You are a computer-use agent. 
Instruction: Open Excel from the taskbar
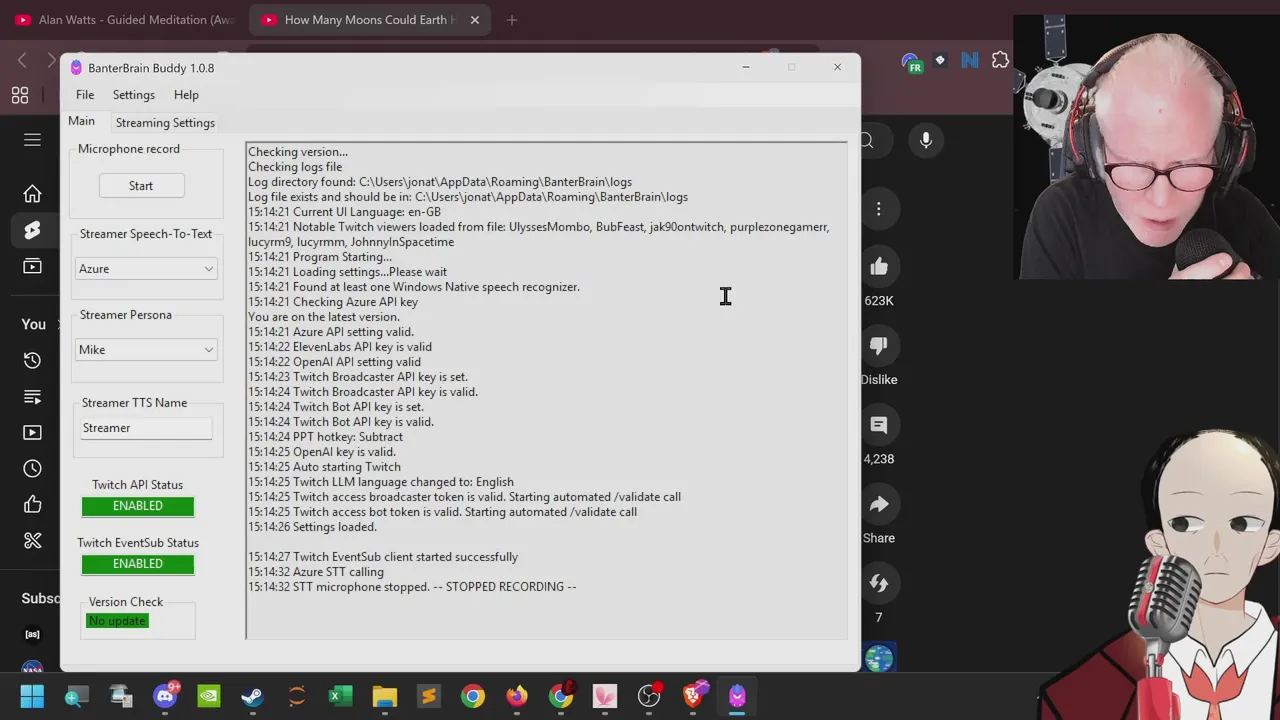[341, 696]
